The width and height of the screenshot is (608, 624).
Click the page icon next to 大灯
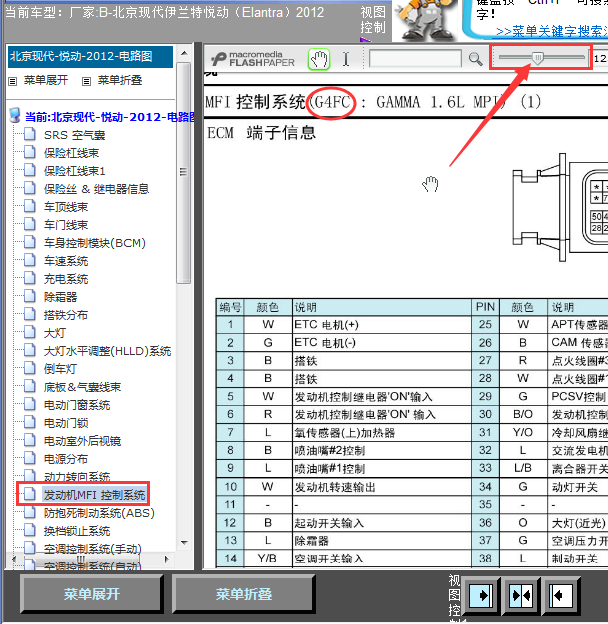click(29, 332)
